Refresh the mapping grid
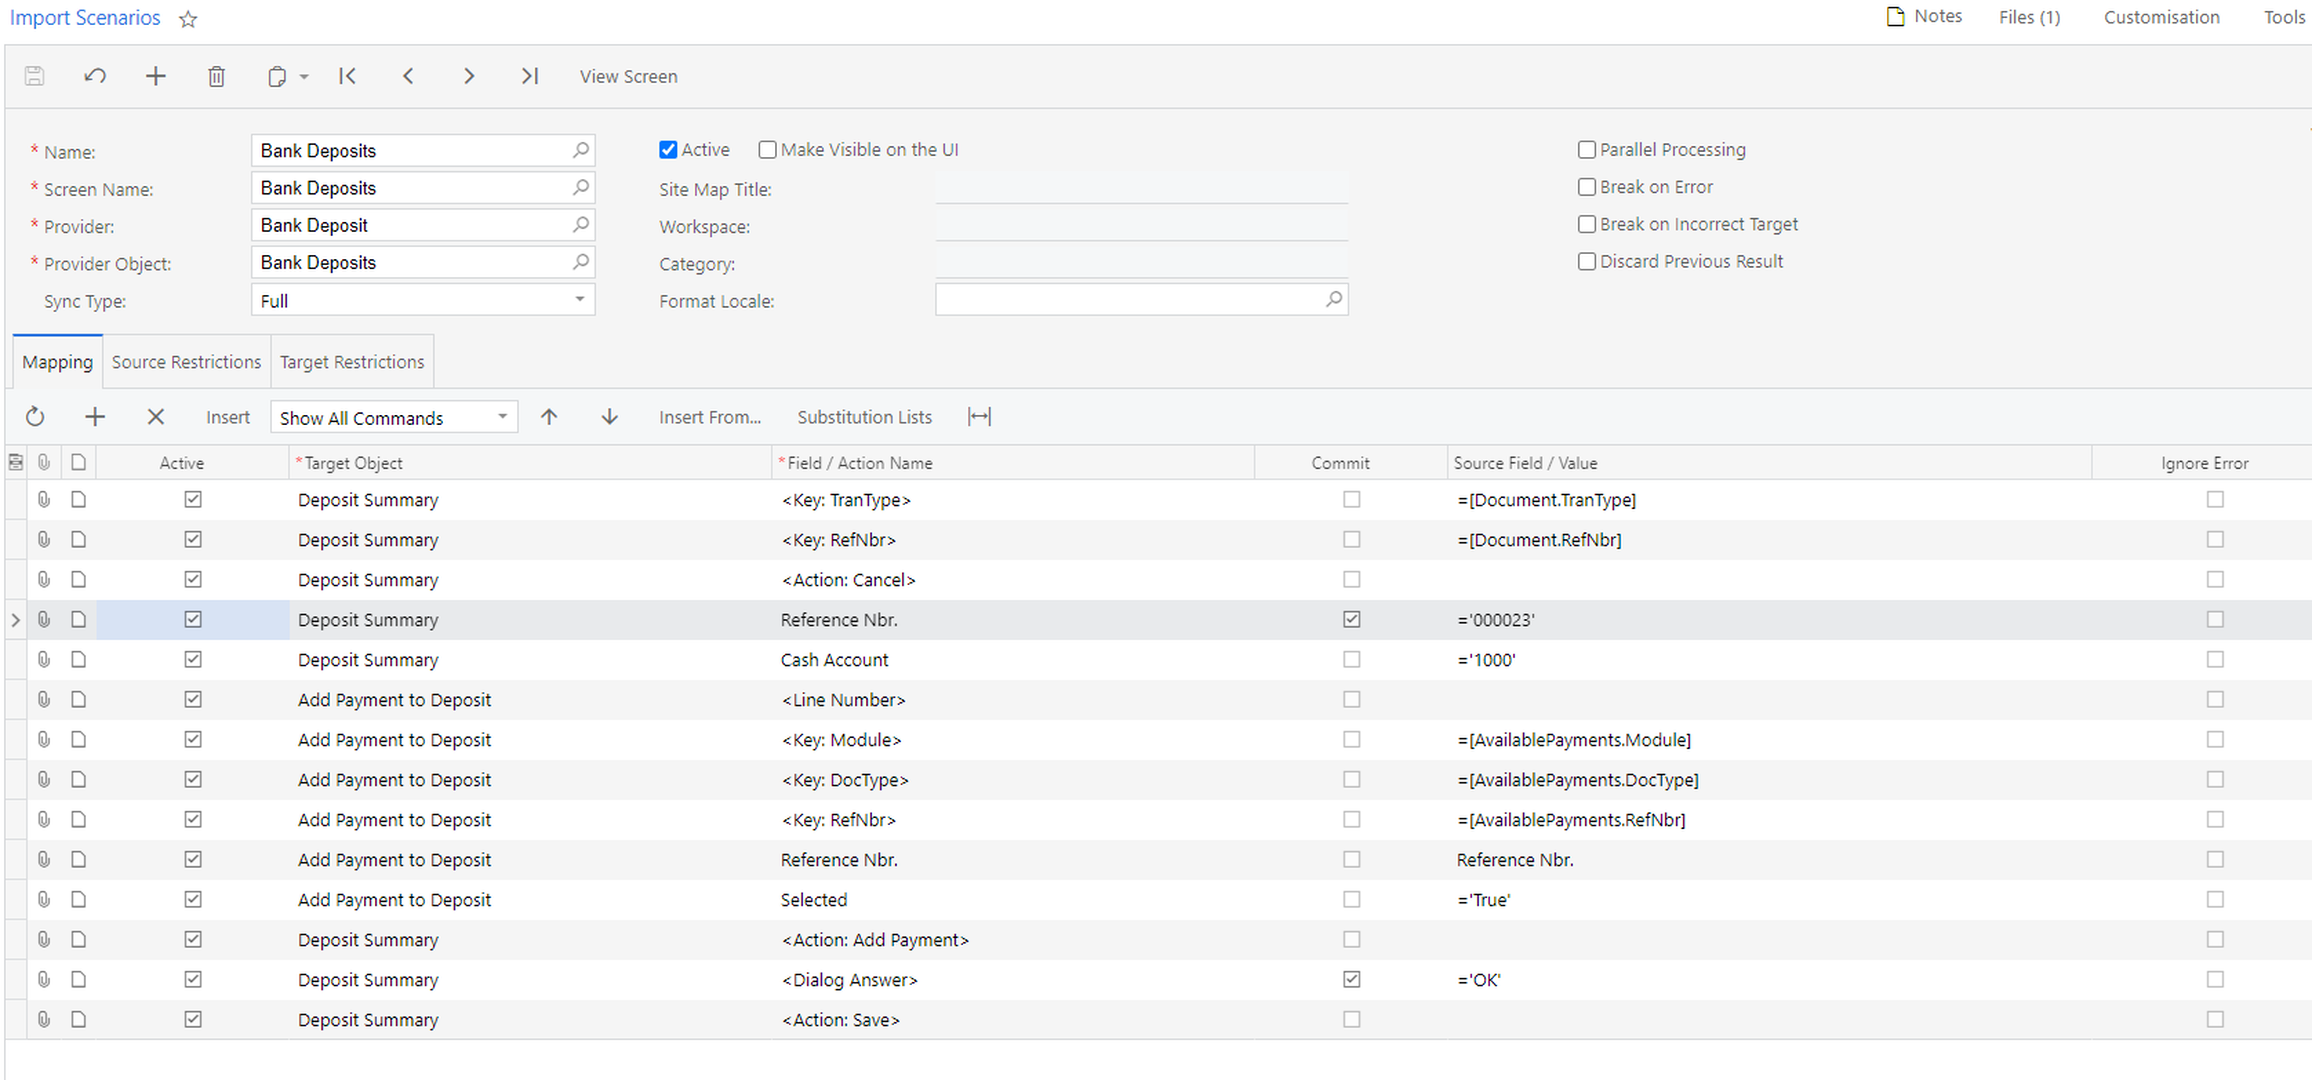The image size is (2312, 1080). point(35,417)
